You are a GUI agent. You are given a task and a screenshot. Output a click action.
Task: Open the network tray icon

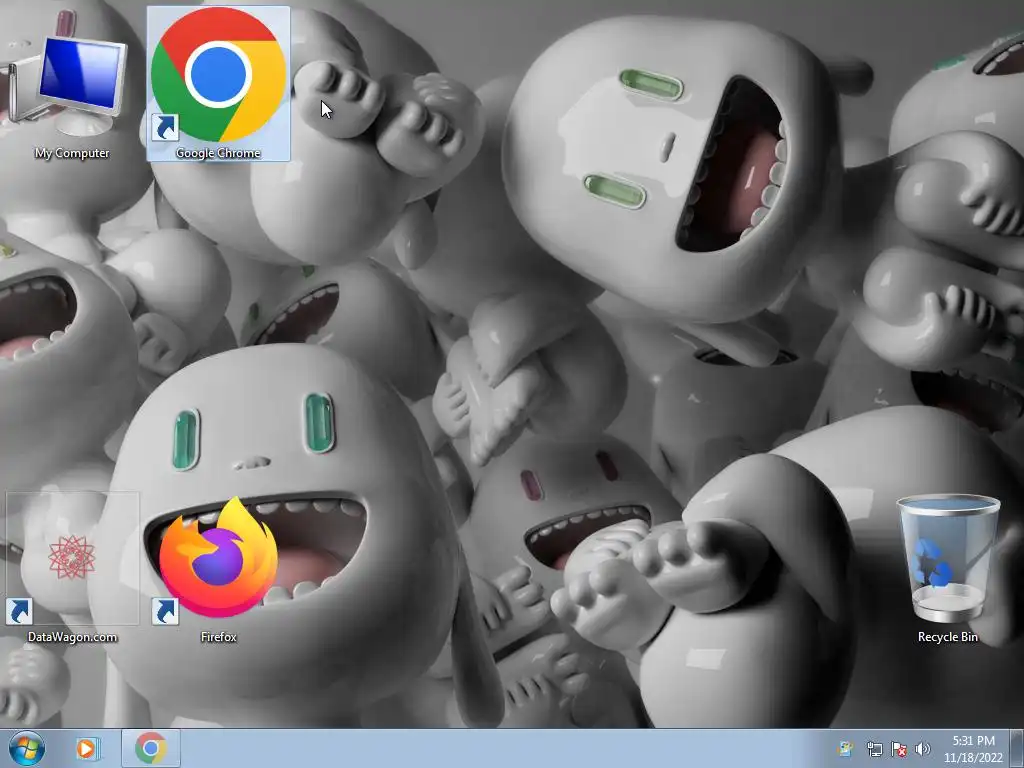[874, 749]
